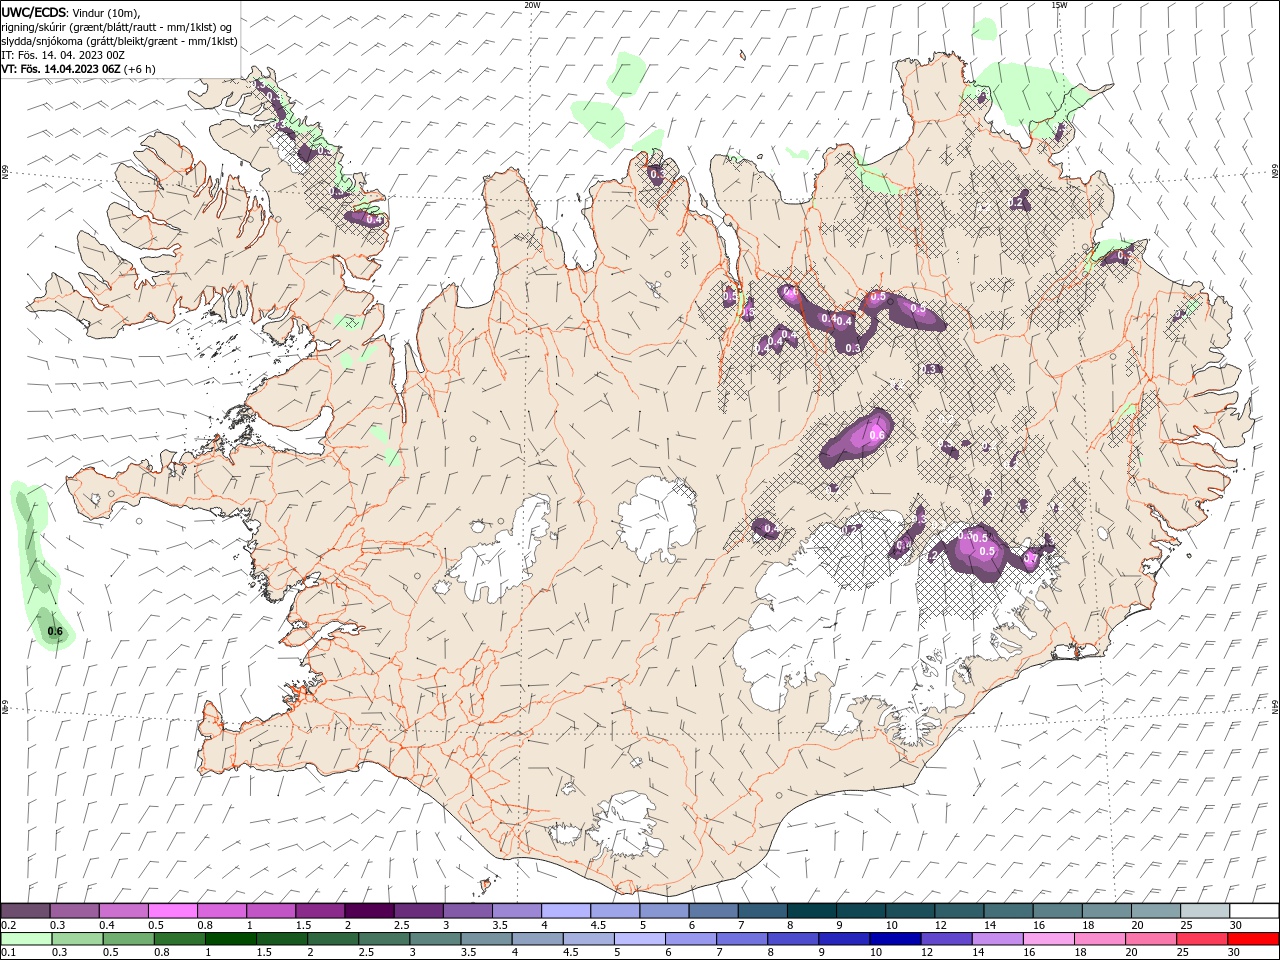Screen dimensions: 1280x960
Task: Click the lavender 4 swatch in snow scale
Action: (x=566, y=911)
